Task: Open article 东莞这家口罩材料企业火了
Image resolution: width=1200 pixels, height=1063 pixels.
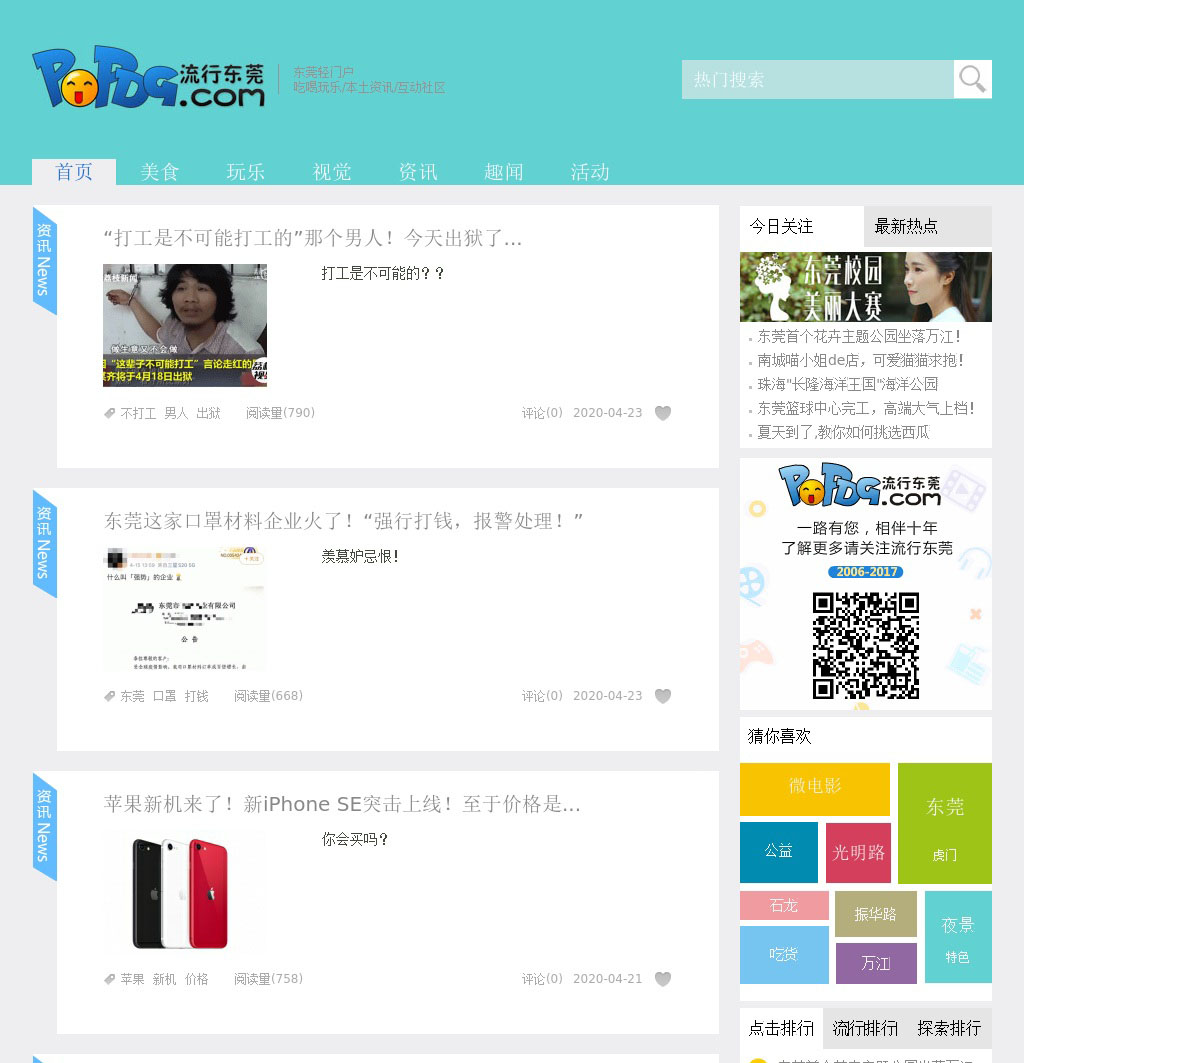Action: click(344, 521)
